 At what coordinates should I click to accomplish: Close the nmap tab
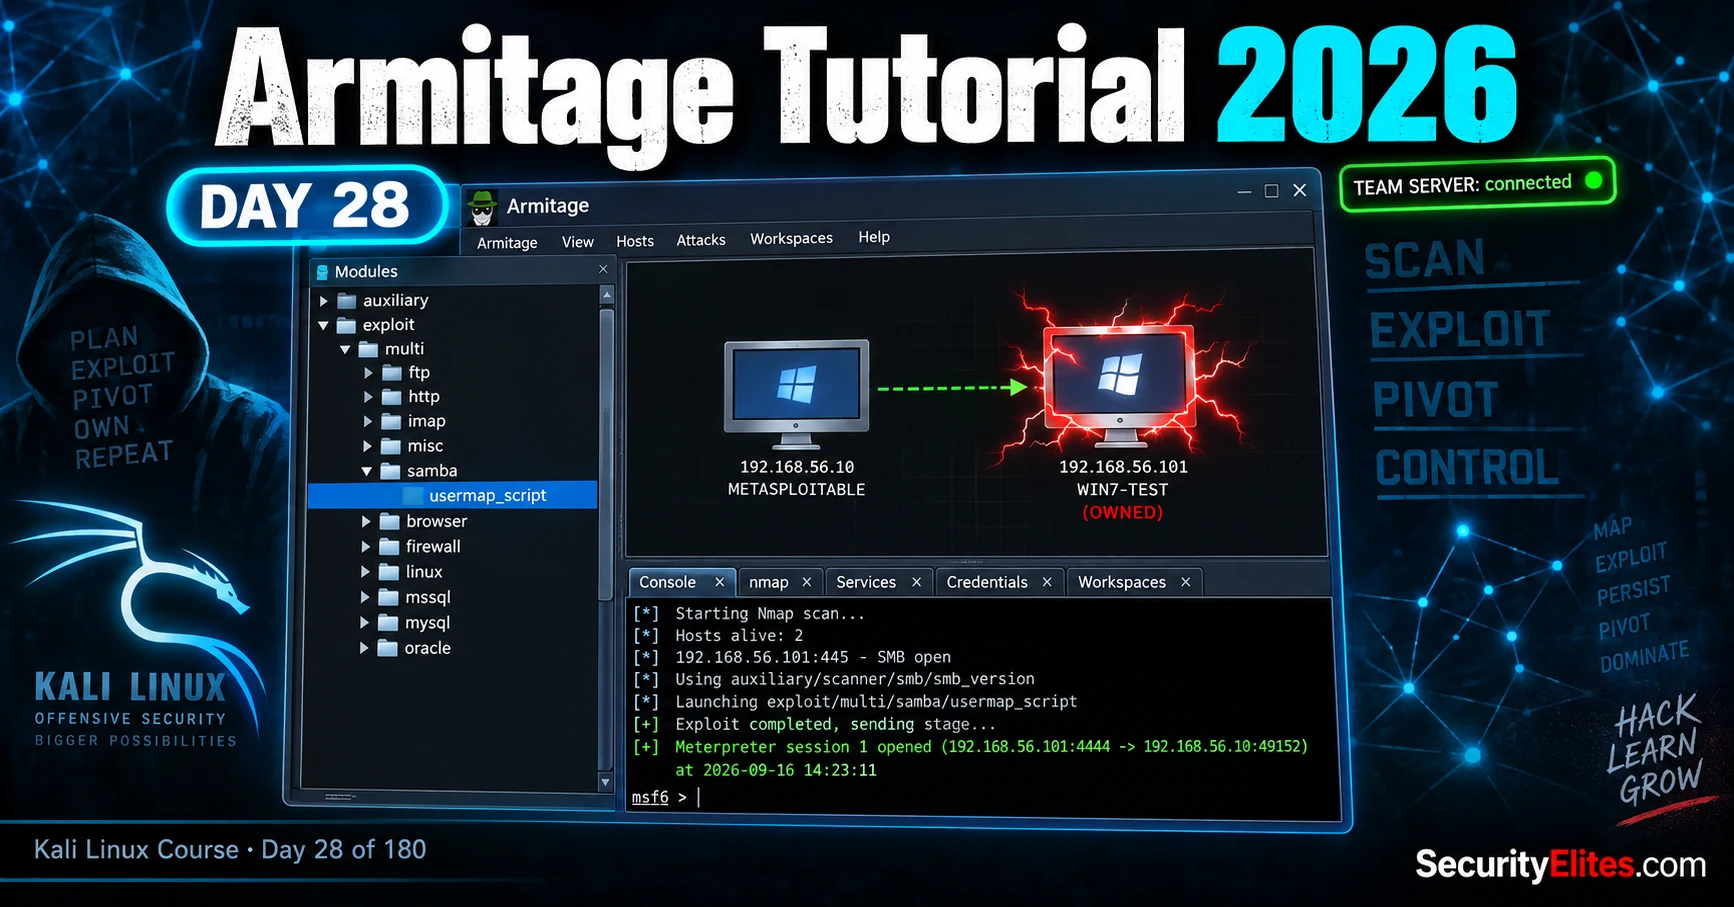[807, 582]
